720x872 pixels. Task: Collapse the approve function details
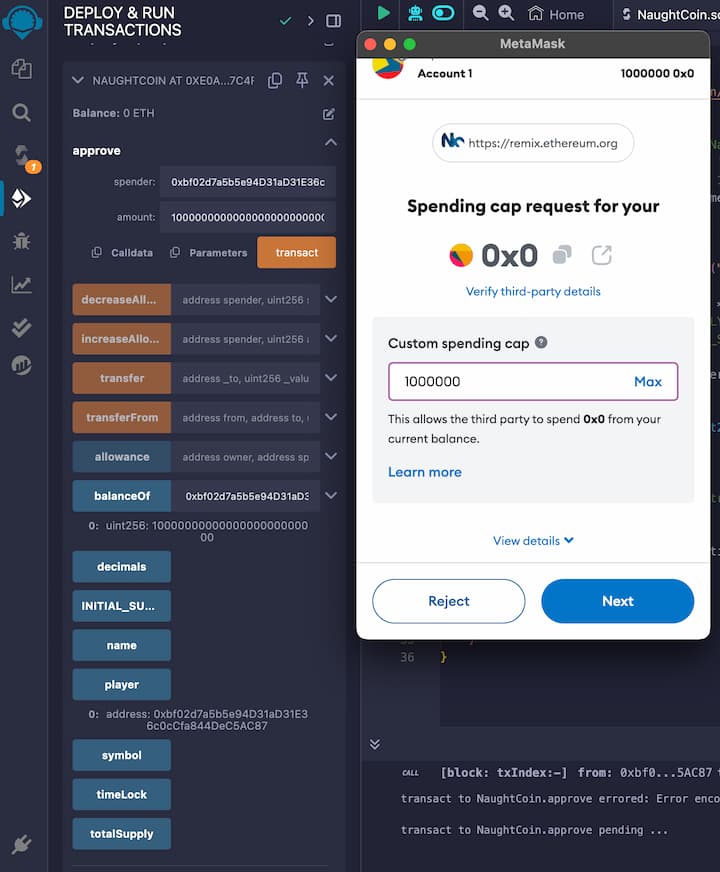[330, 142]
